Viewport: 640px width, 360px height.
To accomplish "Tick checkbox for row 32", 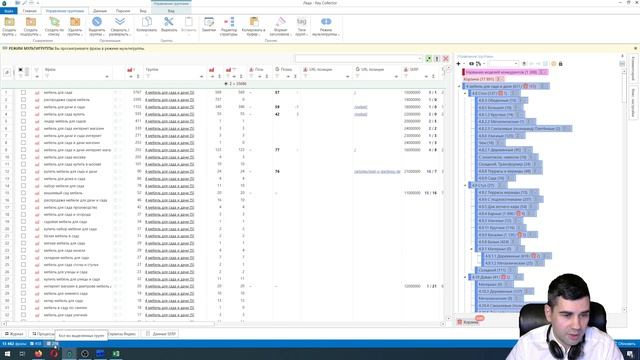I will pos(23,315).
